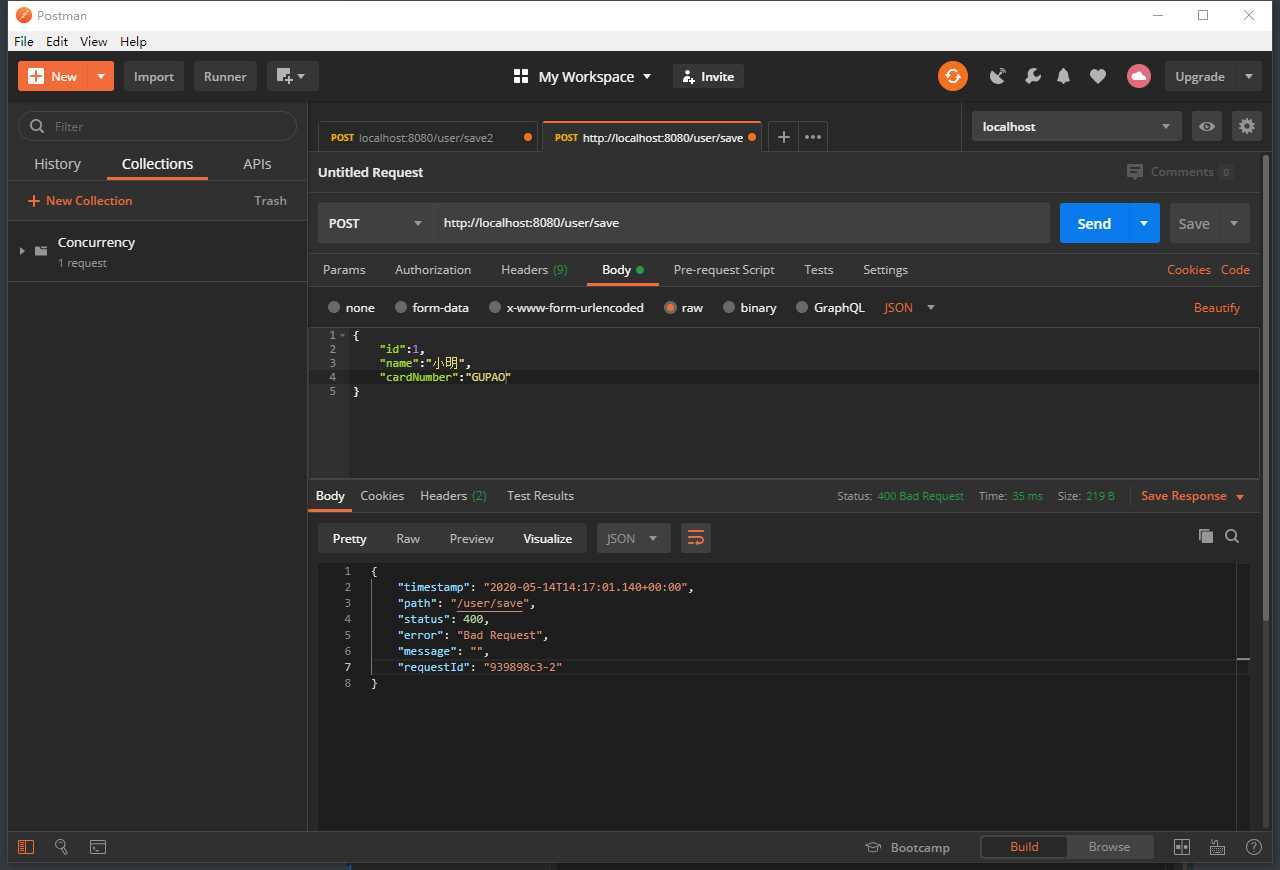Open the wrench settings icon in header
This screenshot has height=870, width=1280.
coord(1032,76)
